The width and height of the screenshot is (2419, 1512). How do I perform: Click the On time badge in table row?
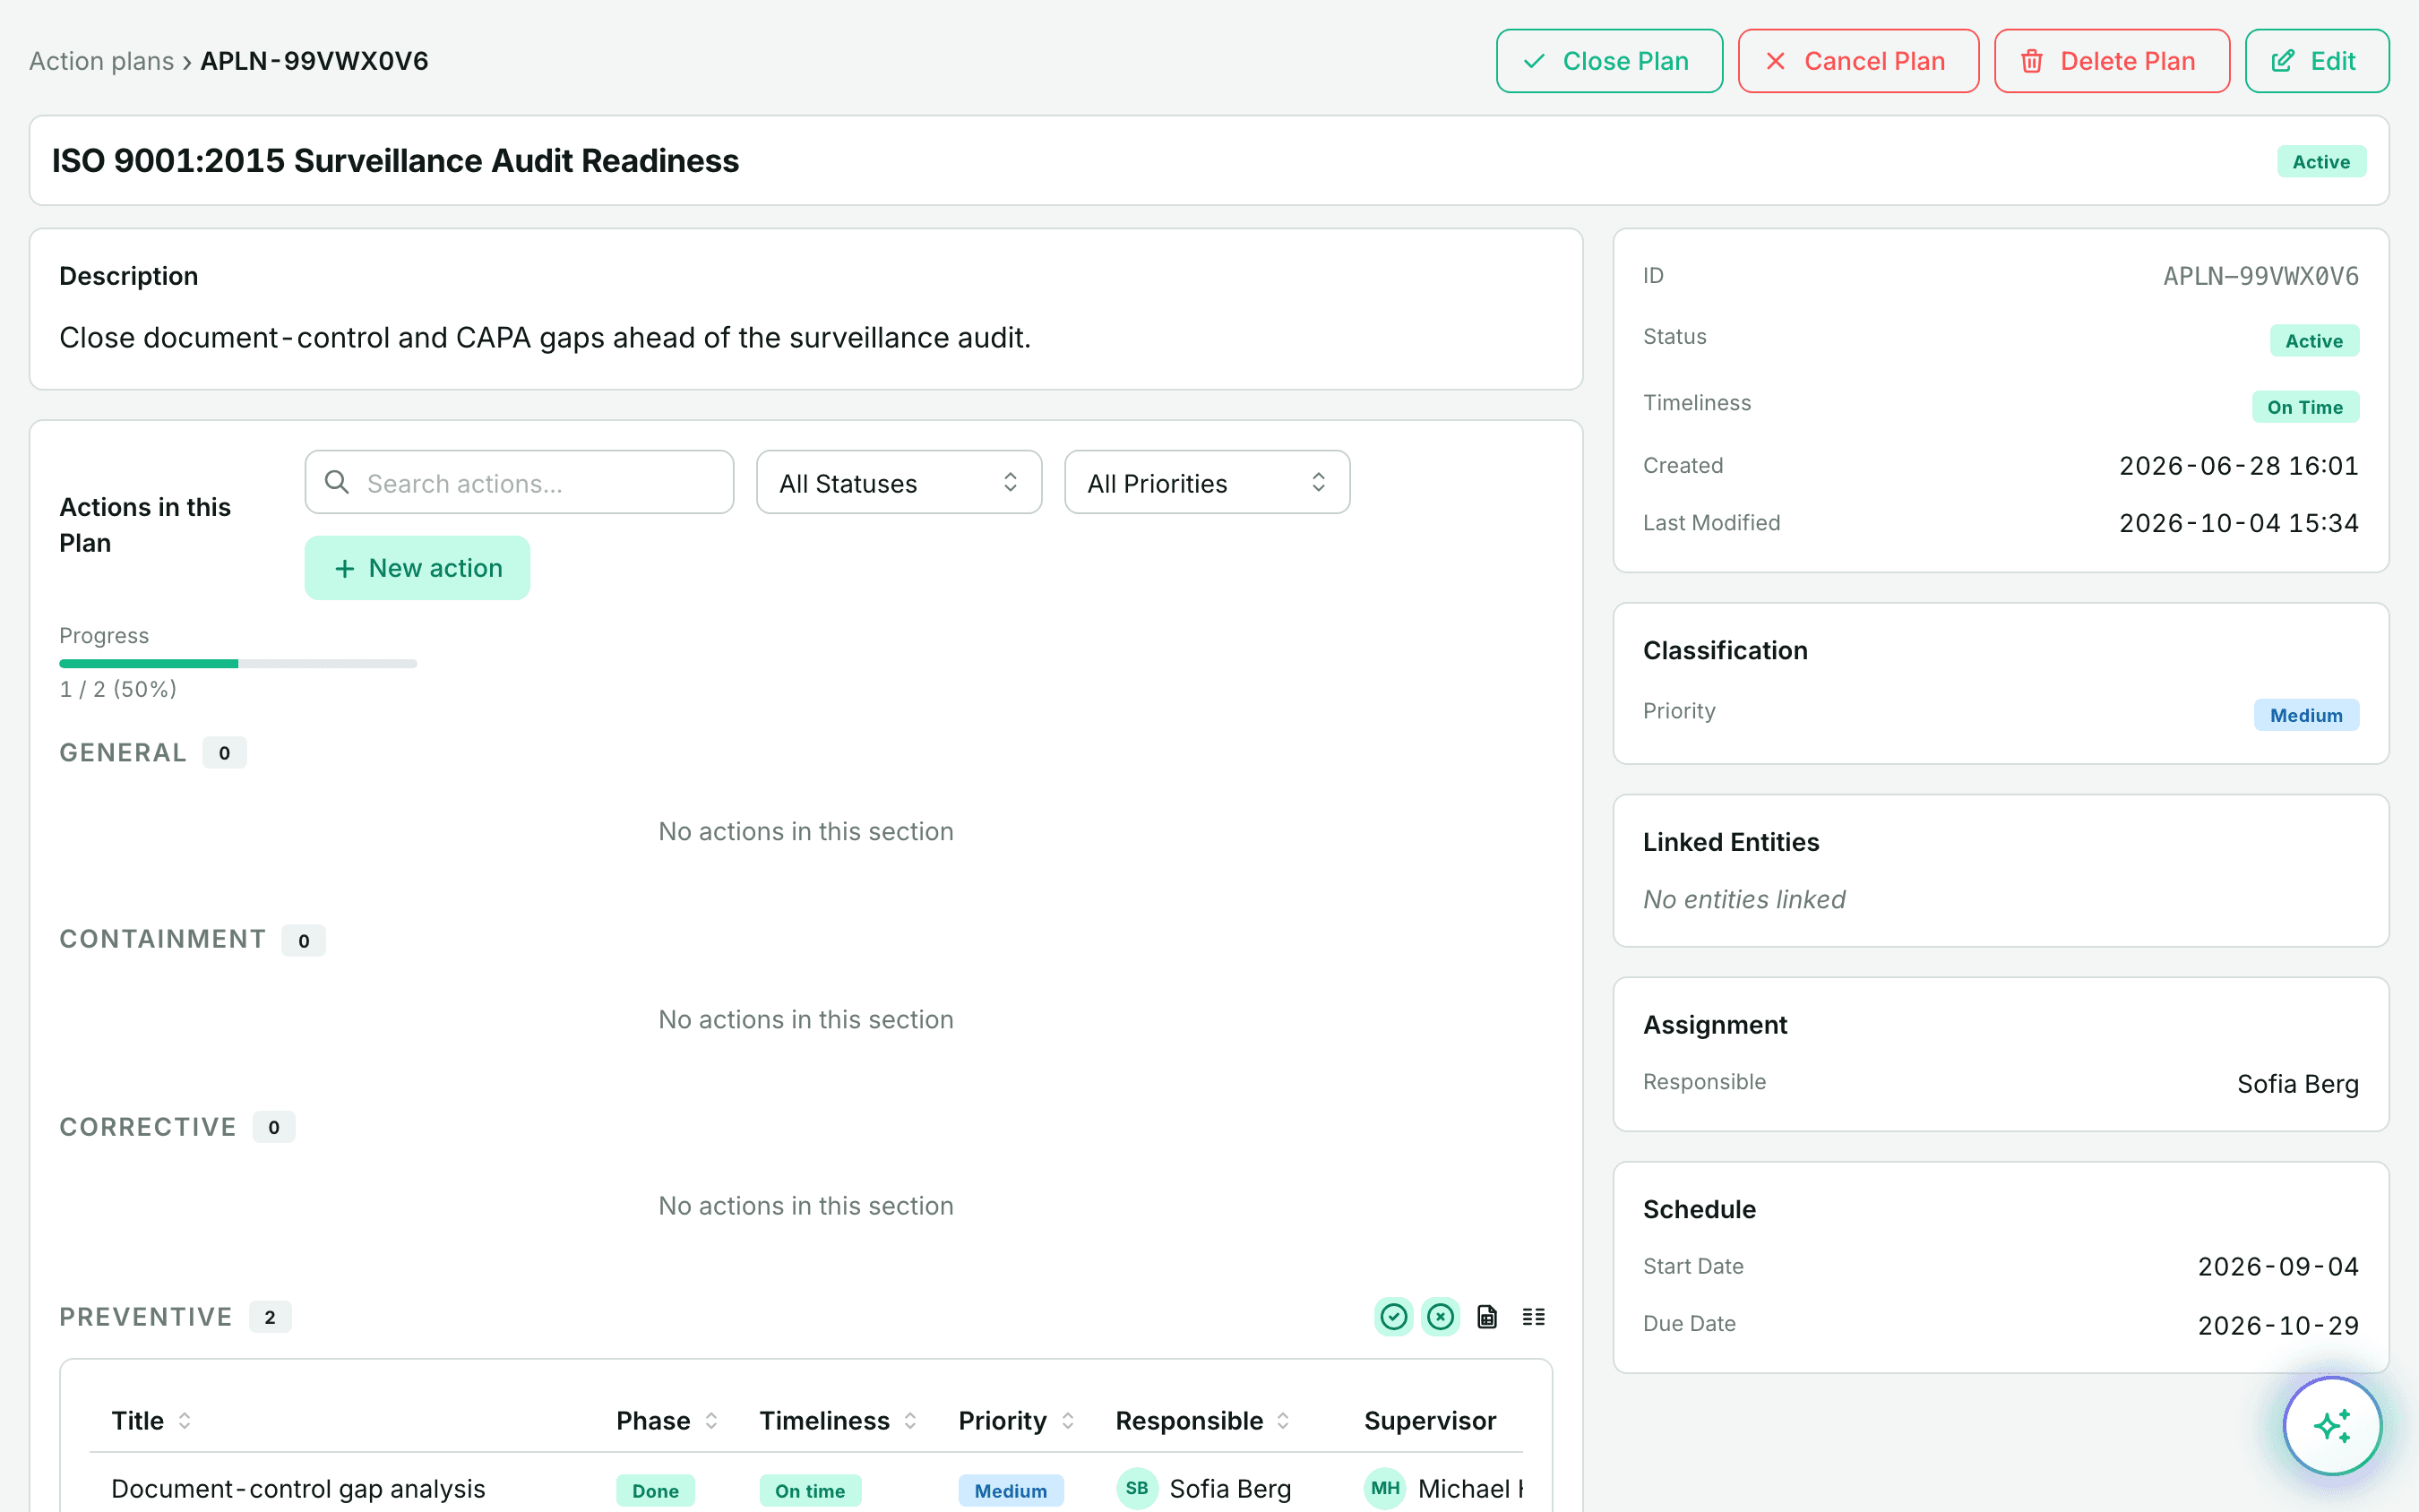[x=810, y=1491]
